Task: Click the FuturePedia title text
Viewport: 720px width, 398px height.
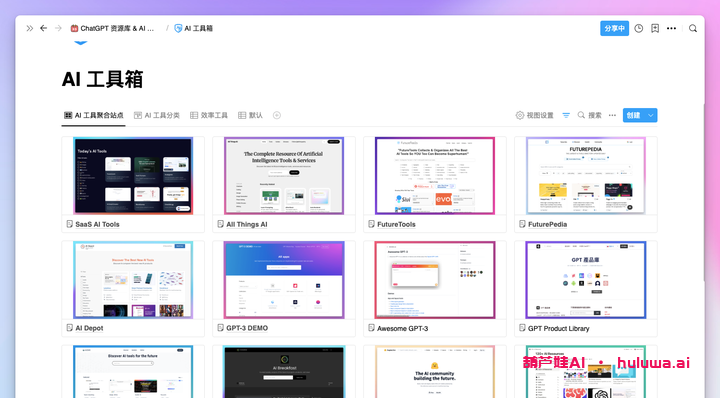Action: point(547,224)
